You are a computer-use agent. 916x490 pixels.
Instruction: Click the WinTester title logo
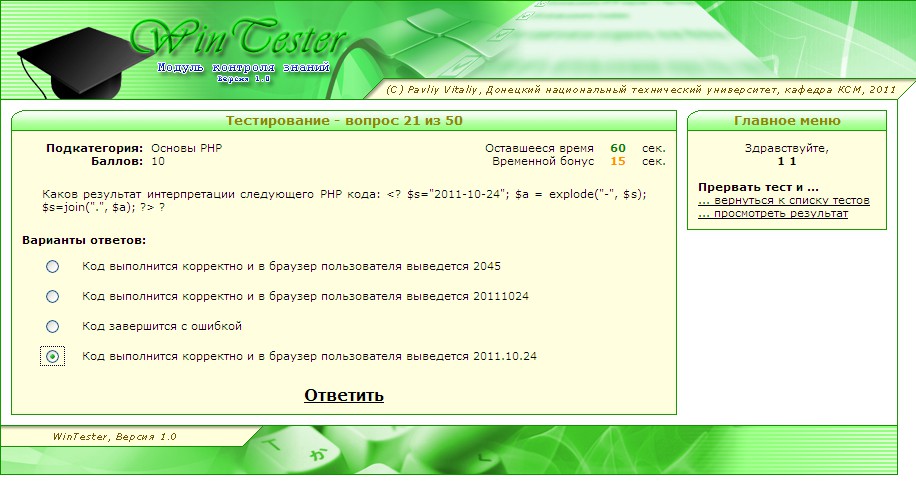point(238,38)
